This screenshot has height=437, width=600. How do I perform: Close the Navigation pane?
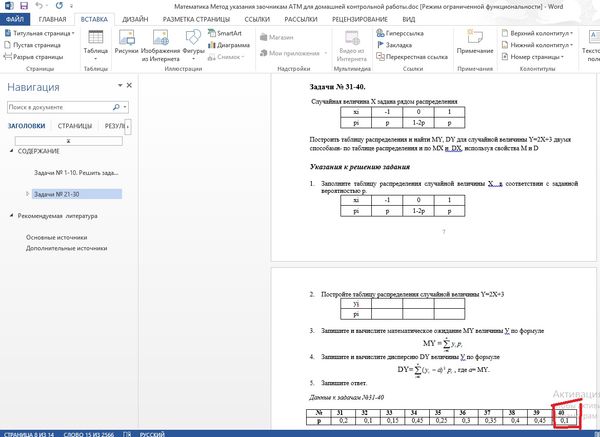(x=130, y=87)
